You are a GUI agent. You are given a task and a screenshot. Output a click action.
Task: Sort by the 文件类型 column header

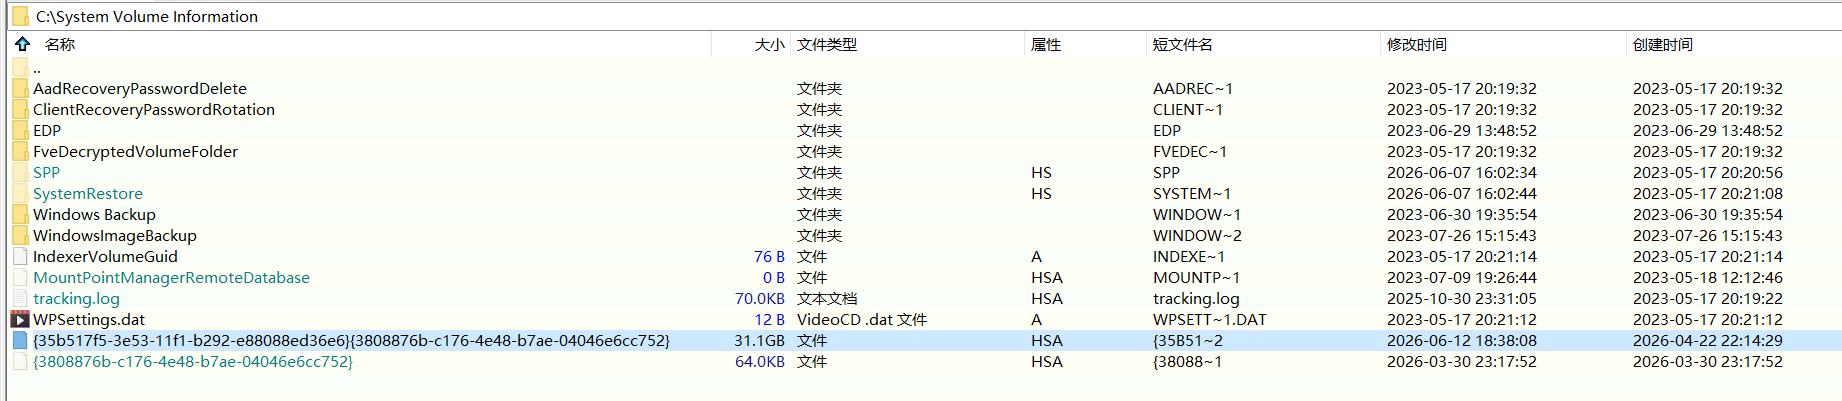(827, 44)
